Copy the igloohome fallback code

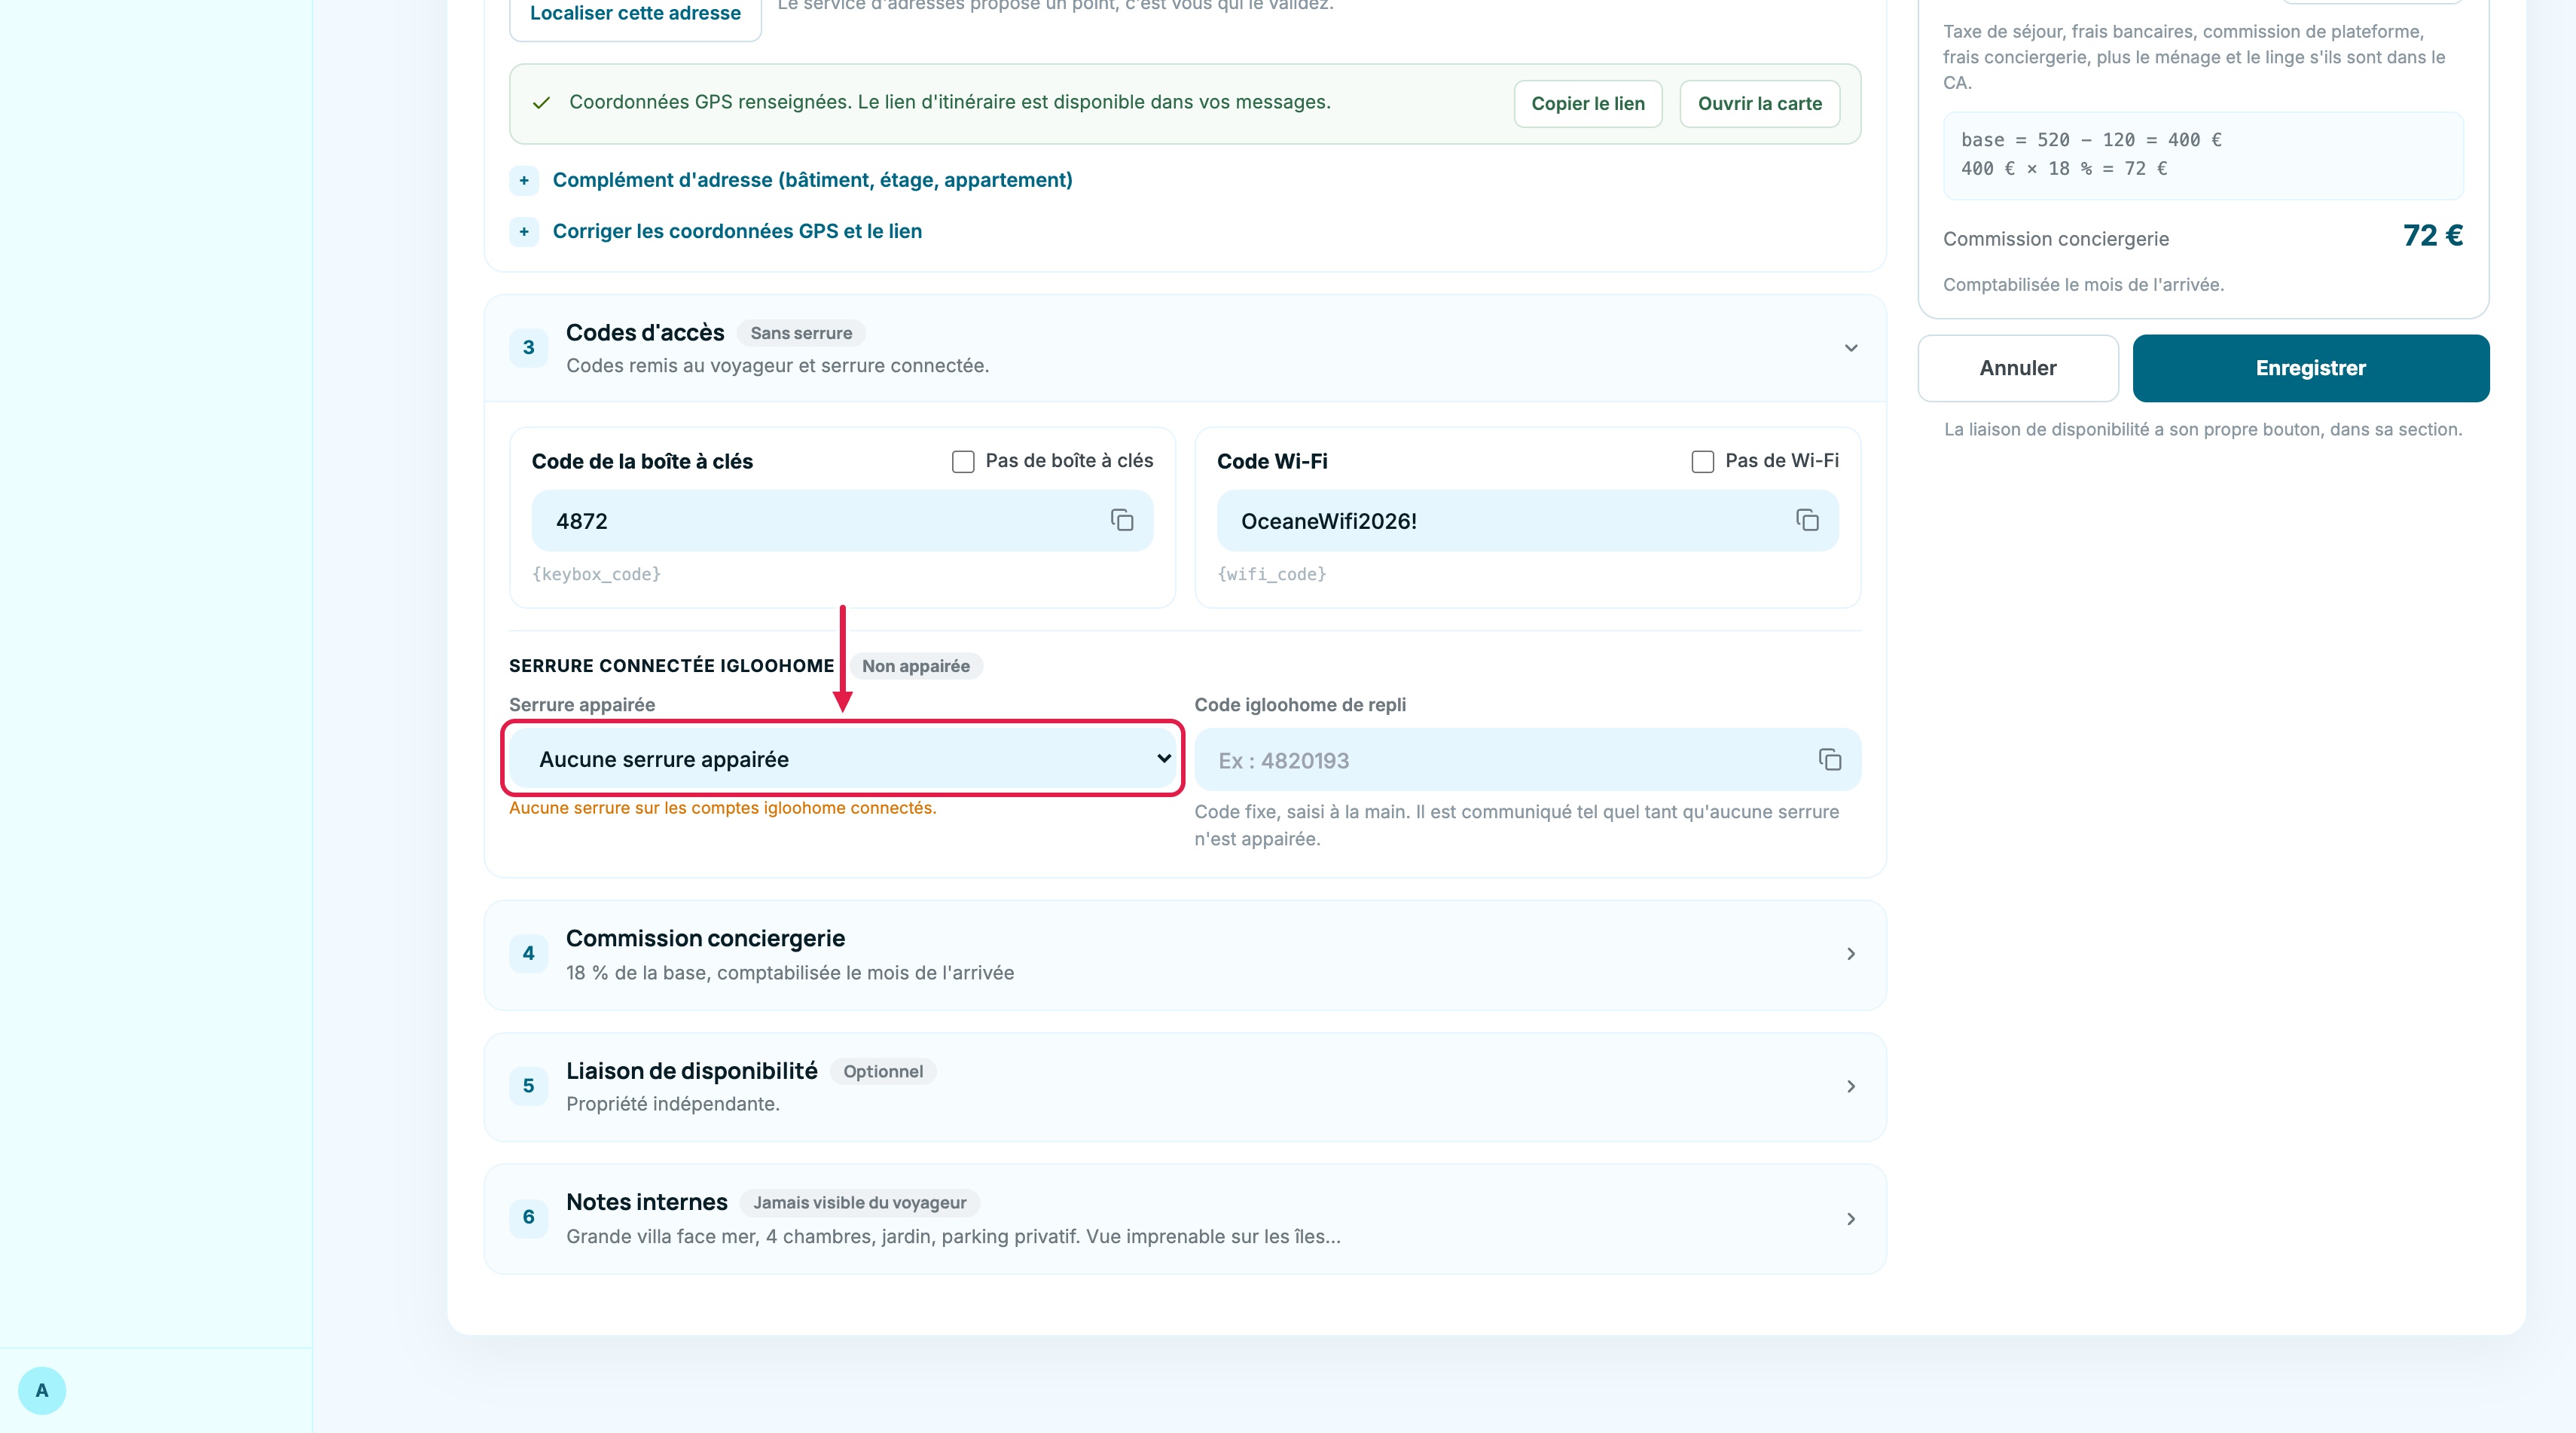click(x=1830, y=760)
